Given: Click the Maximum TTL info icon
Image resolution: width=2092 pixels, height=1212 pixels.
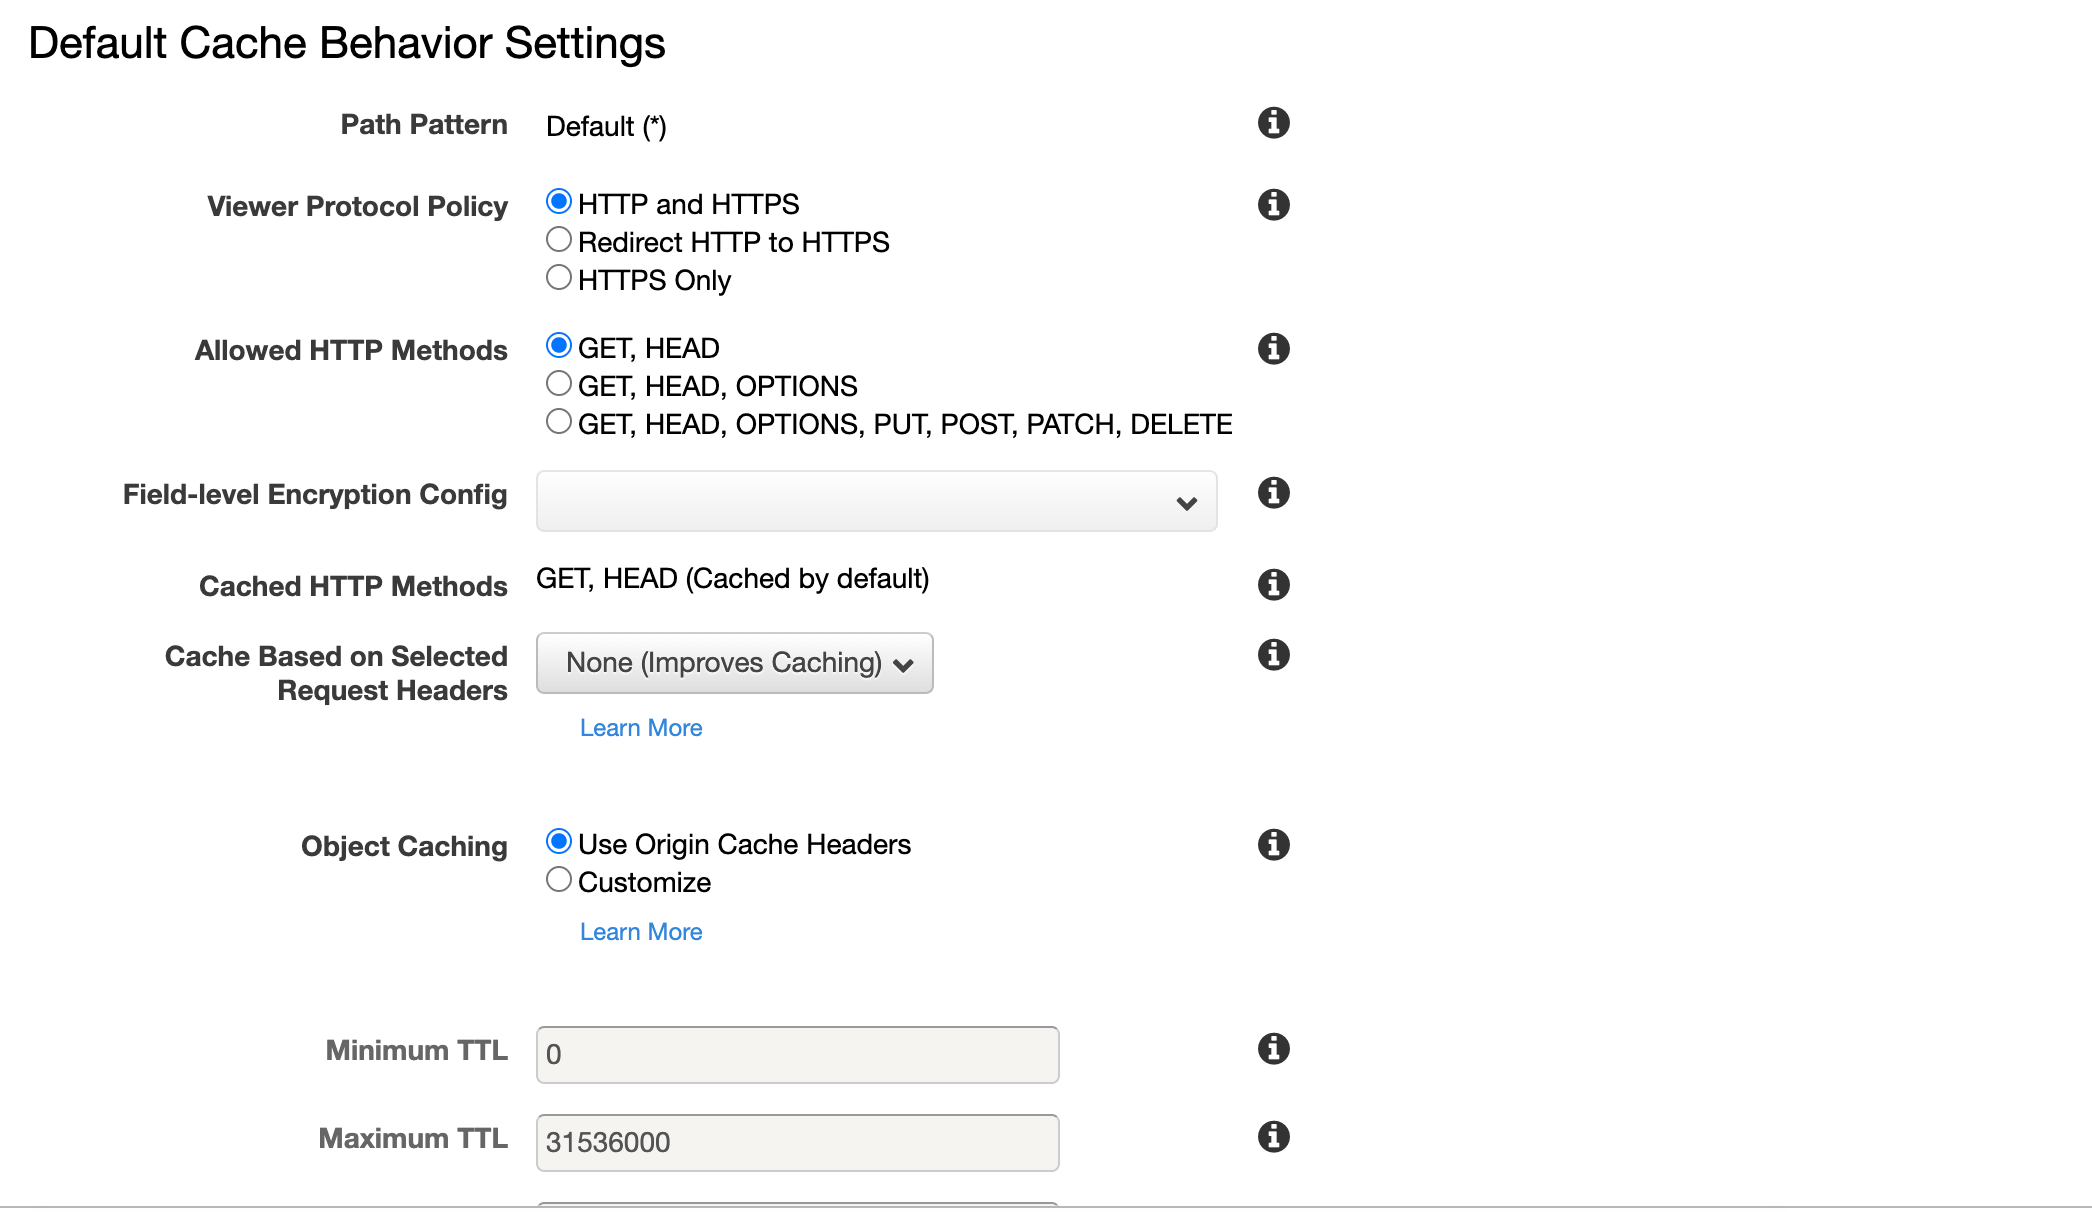Looking at the screenshot, I should (x=1273, y=1136).
